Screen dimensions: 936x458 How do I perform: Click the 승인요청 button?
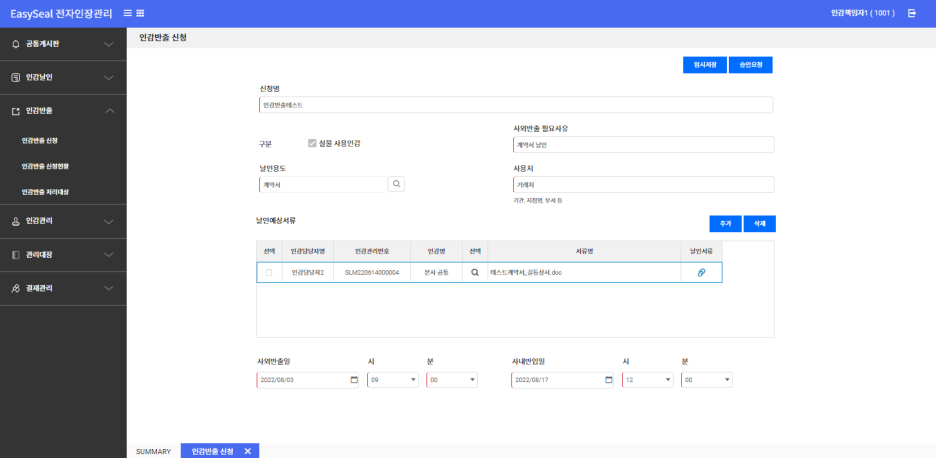click(x=751, y=65)
